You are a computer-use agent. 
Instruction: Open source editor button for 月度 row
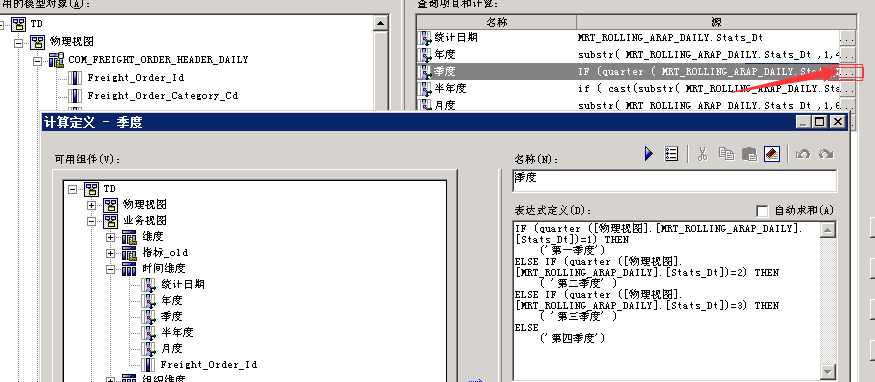point(847,105)
